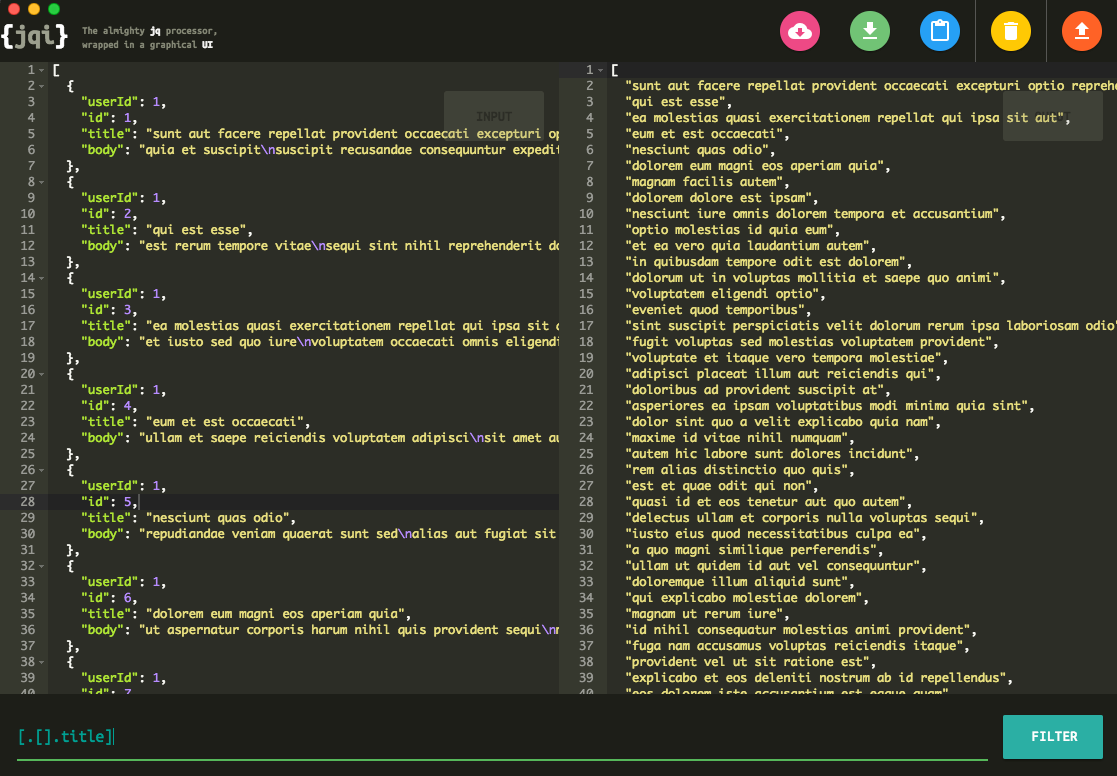Fold the object starting at input line 26

pyautogui.click(x=41, y=470)
